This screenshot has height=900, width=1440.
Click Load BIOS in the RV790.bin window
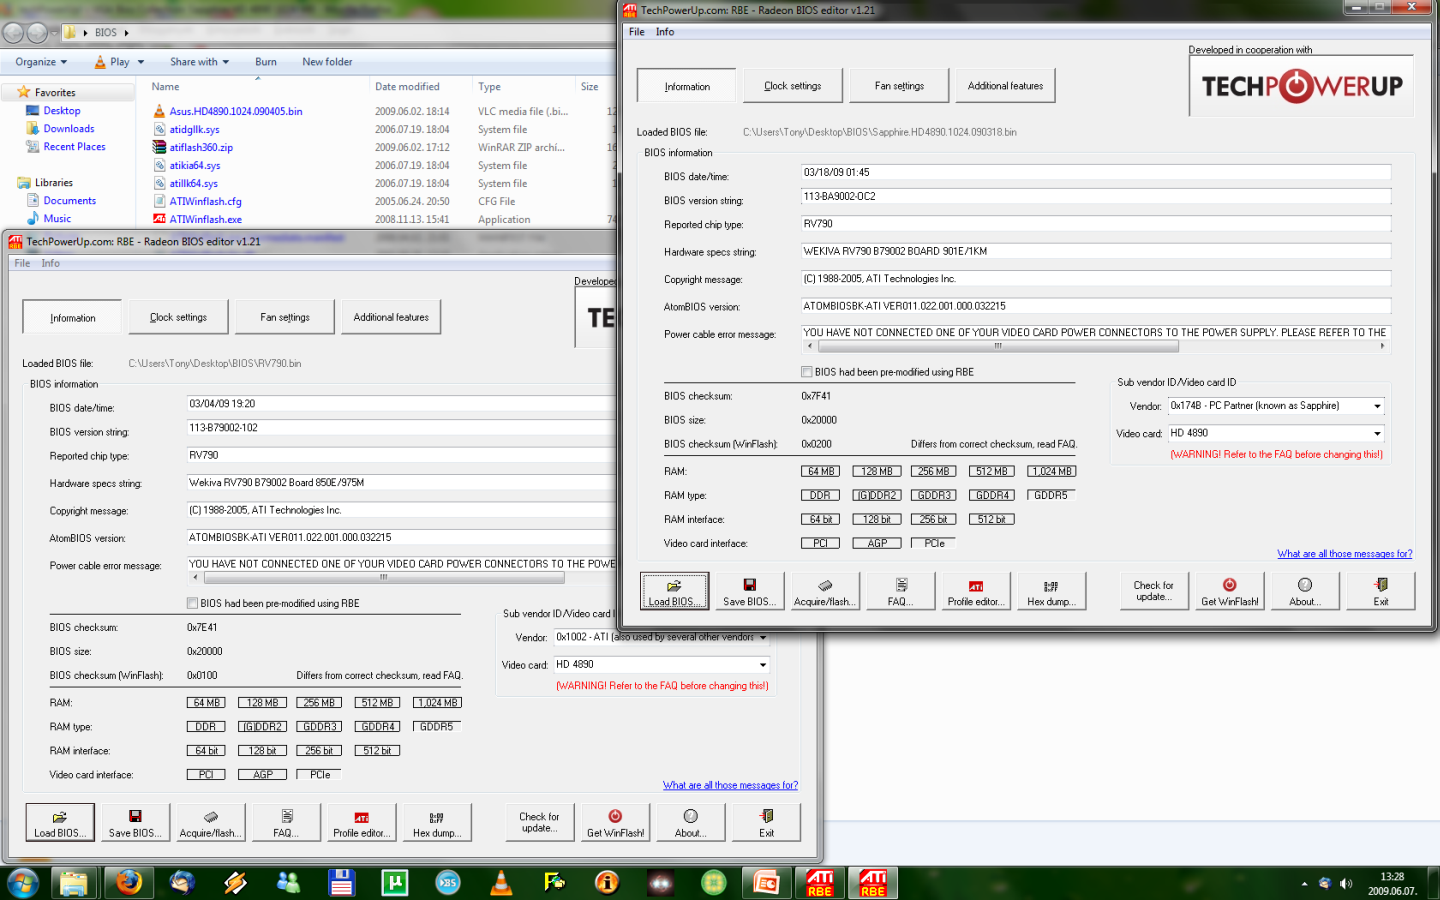(x=60, y=822)
